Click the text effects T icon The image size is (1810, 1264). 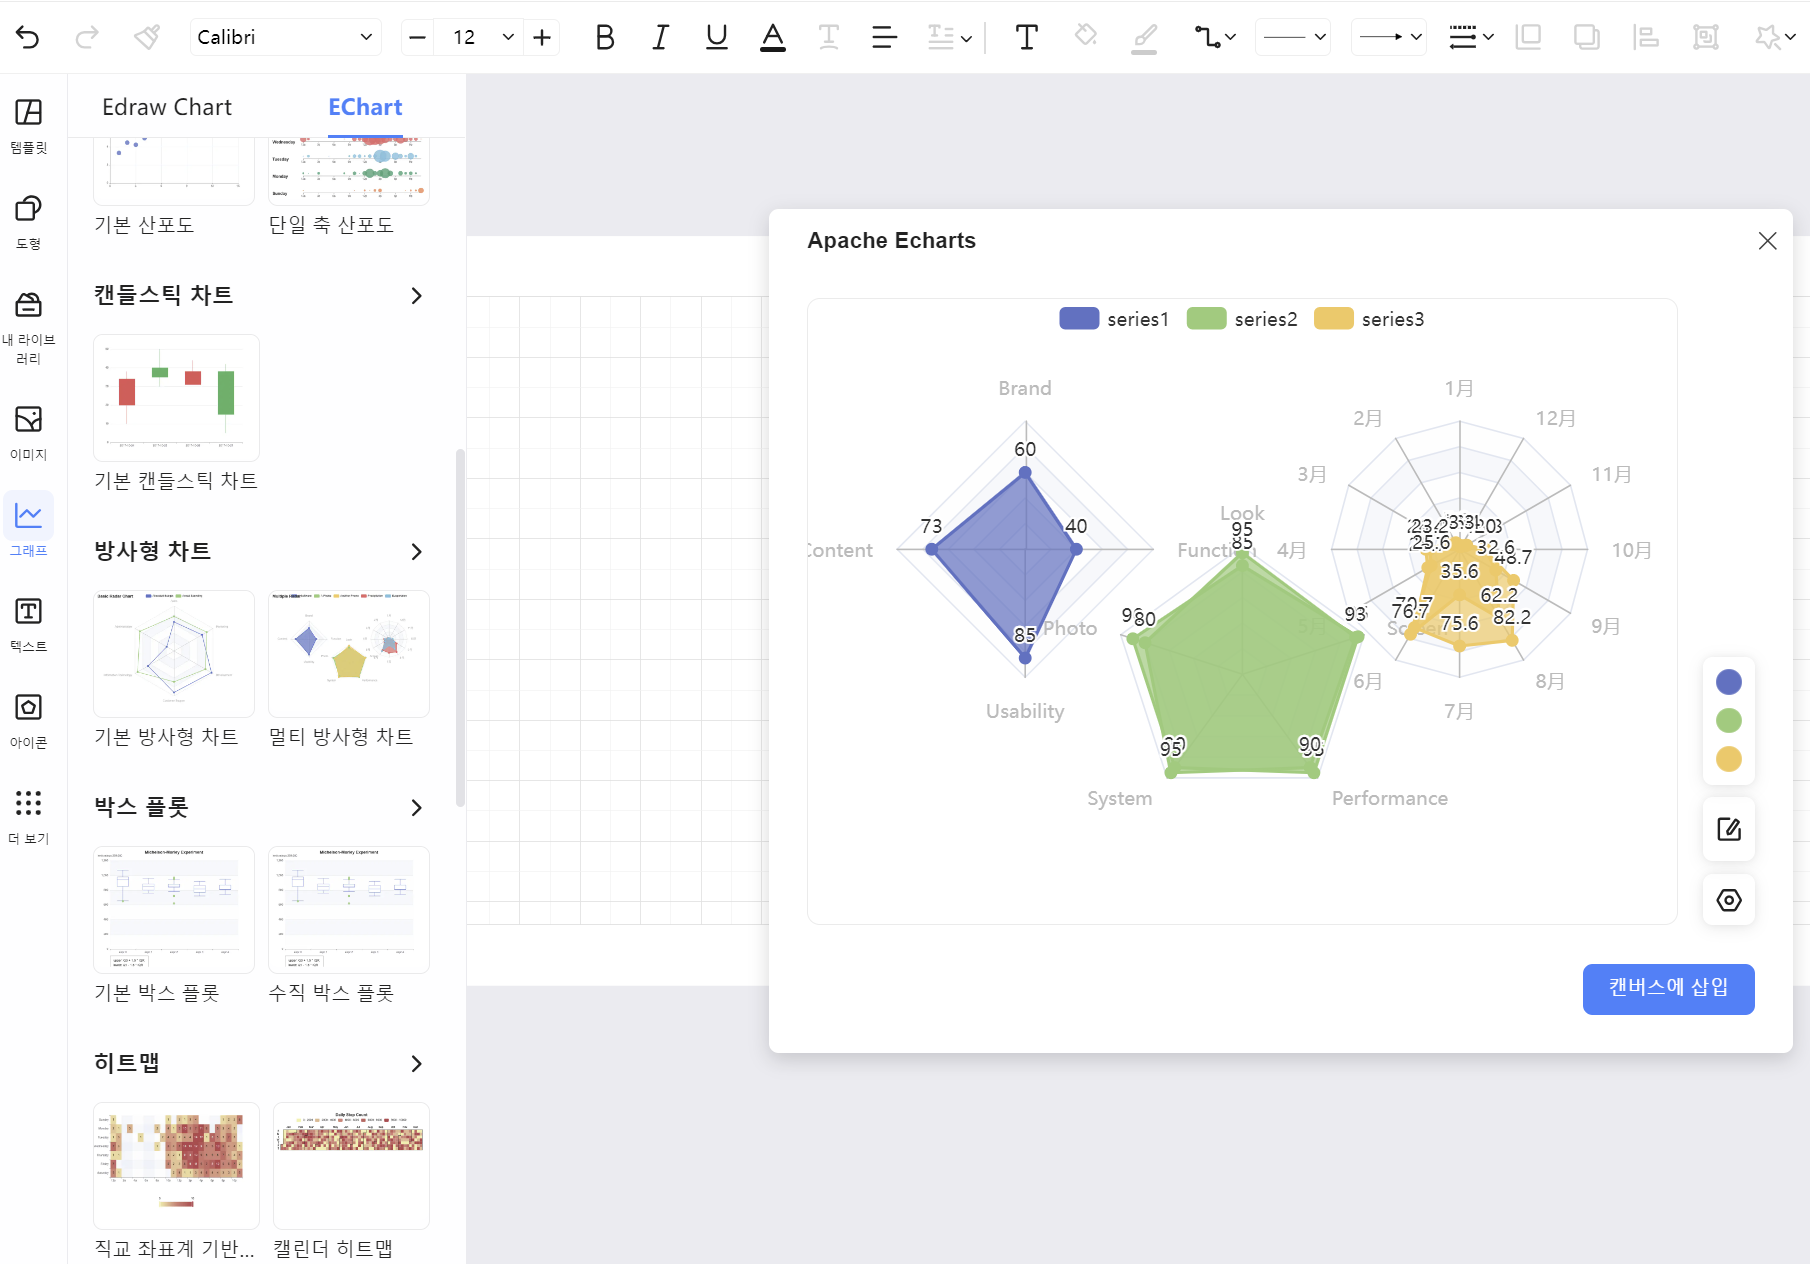point(829,37)
